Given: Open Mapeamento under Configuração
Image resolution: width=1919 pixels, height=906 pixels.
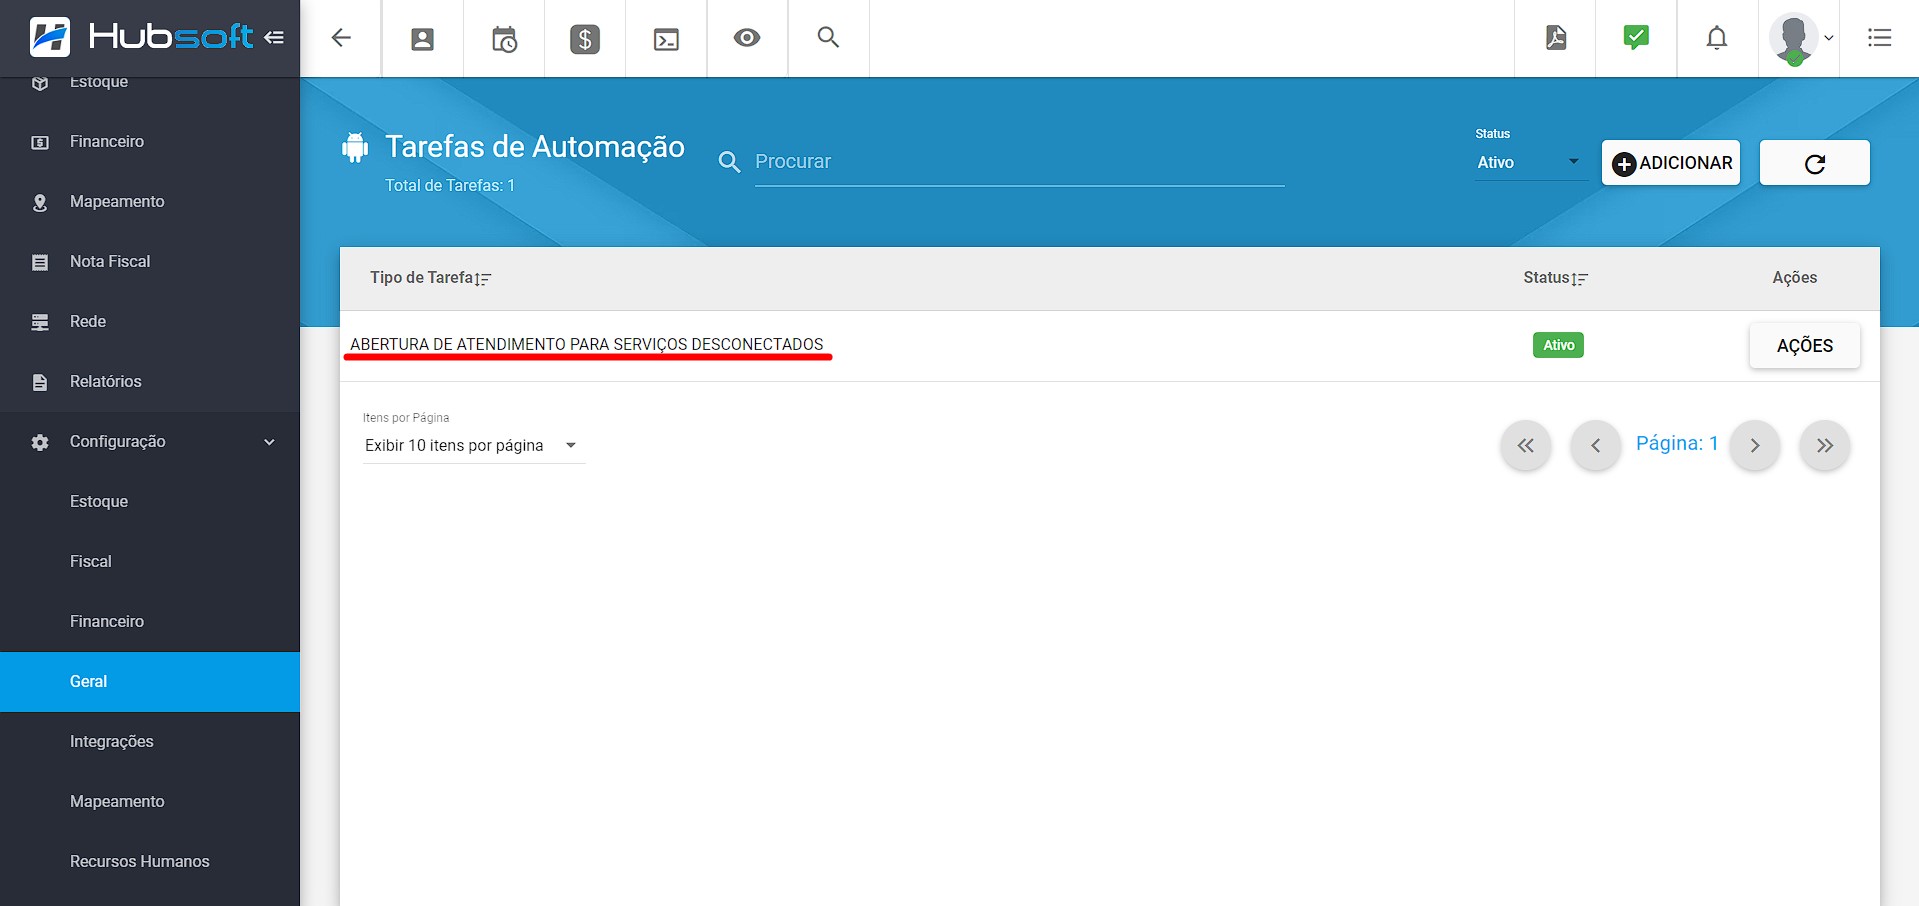Looking at the screenshot, I should point(150,802).
